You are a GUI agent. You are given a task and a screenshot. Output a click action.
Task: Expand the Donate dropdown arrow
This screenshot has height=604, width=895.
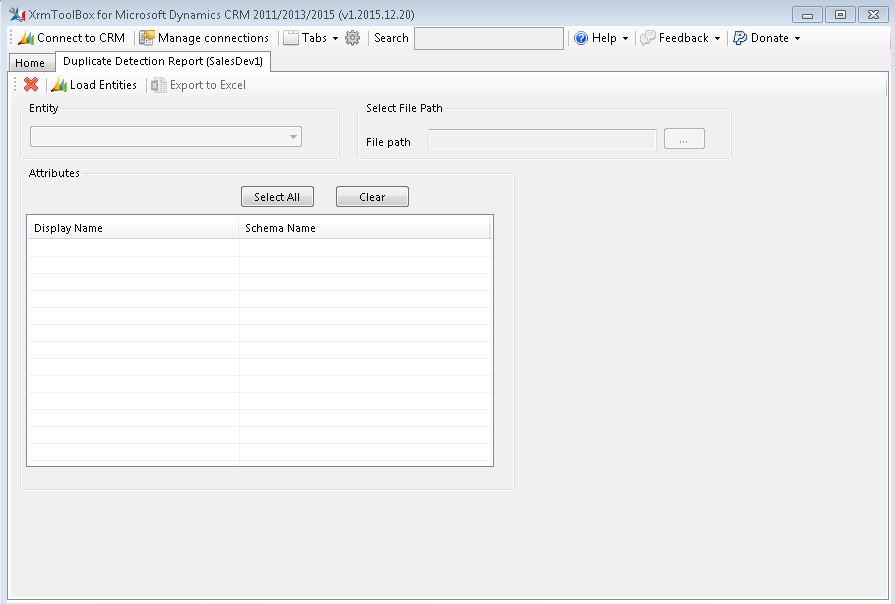tap(797, 38)
